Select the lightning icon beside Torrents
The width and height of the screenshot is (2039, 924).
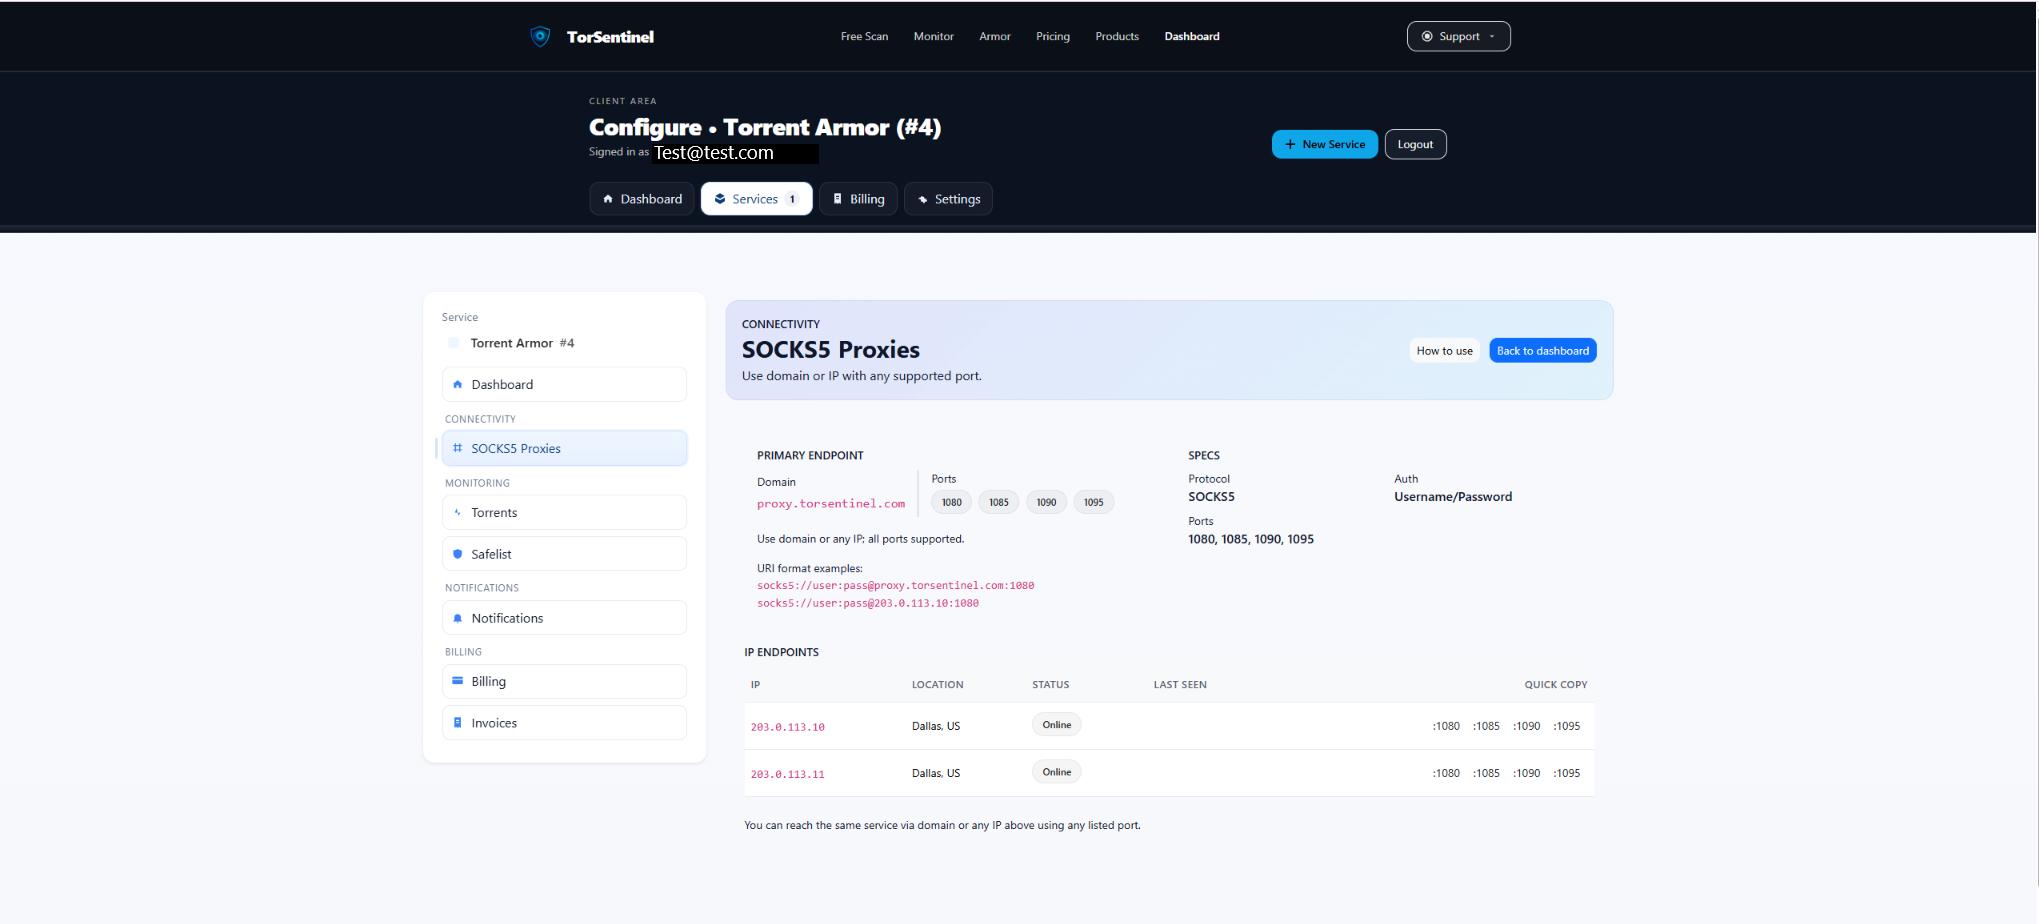pos(458,512)
